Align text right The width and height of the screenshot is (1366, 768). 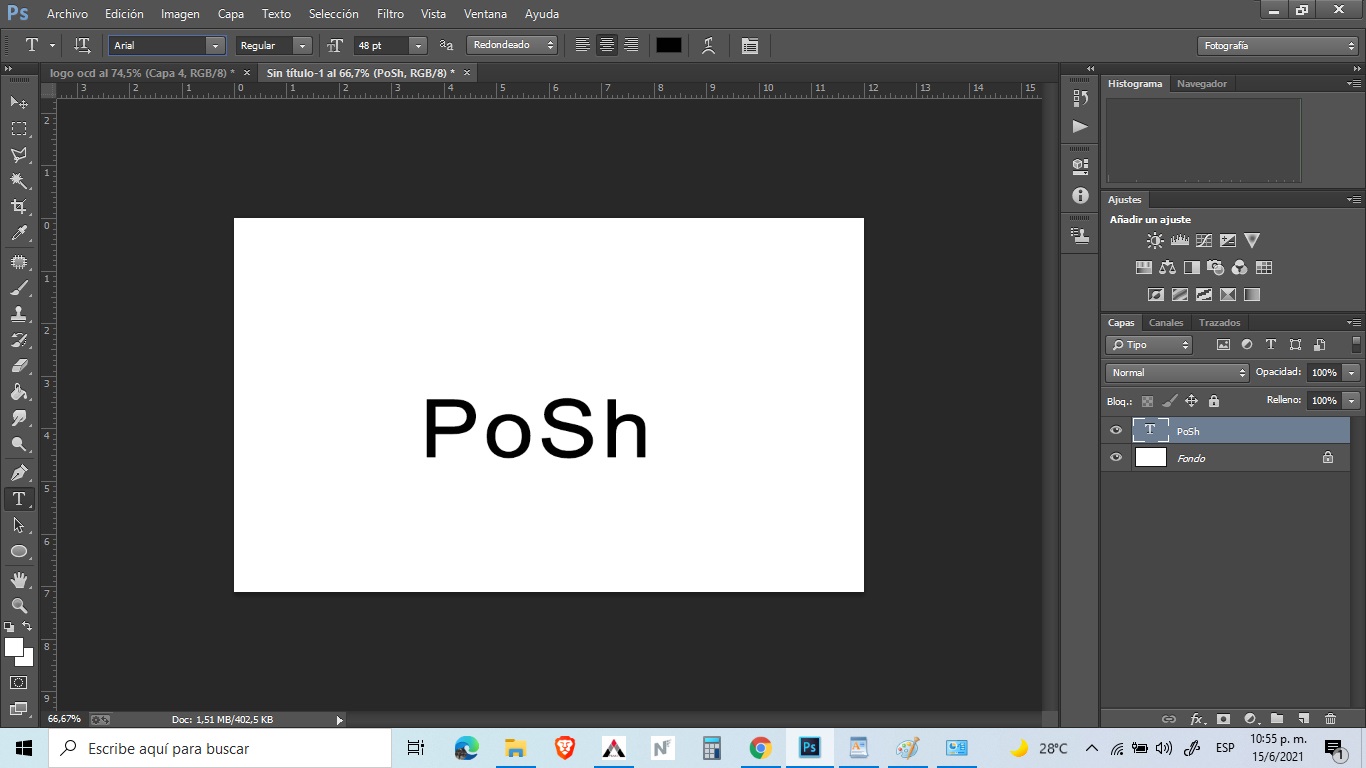click(631, 45)
